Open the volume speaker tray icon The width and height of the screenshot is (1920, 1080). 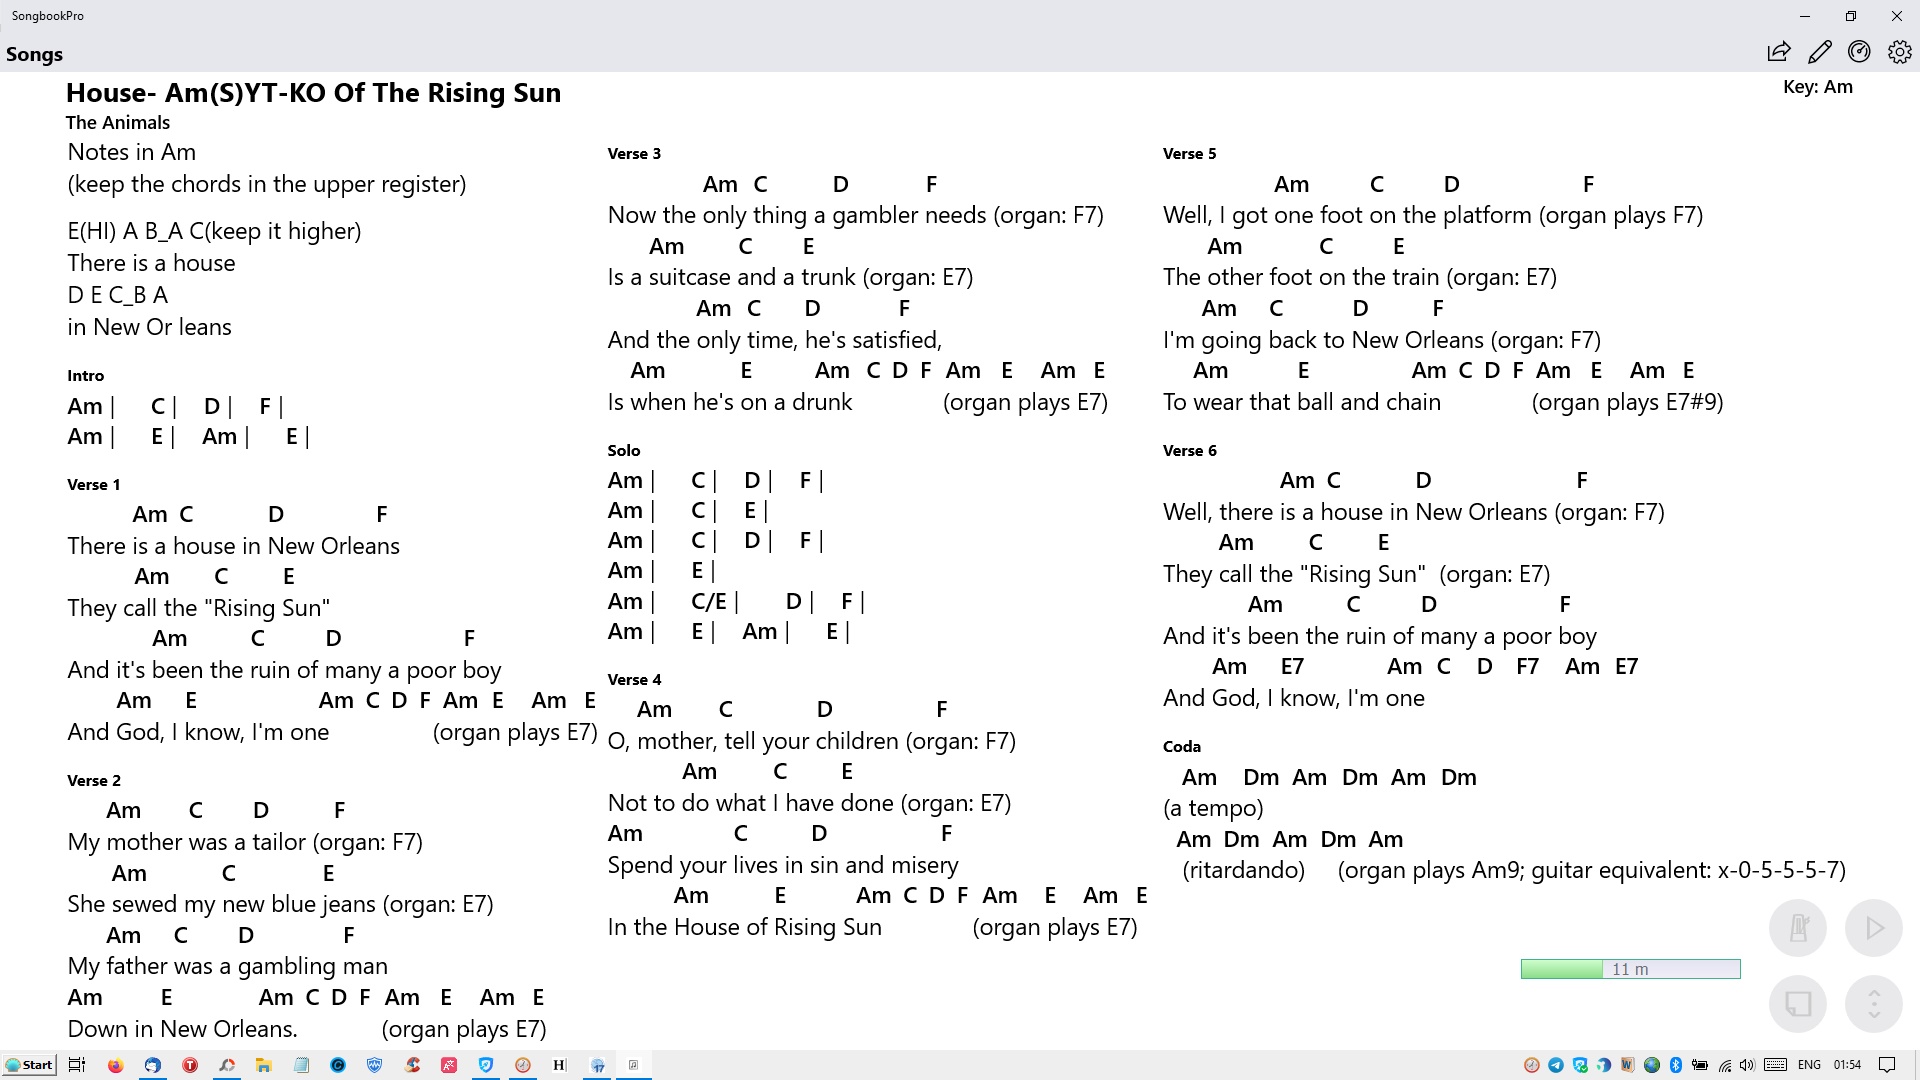click(1747, 1065)
